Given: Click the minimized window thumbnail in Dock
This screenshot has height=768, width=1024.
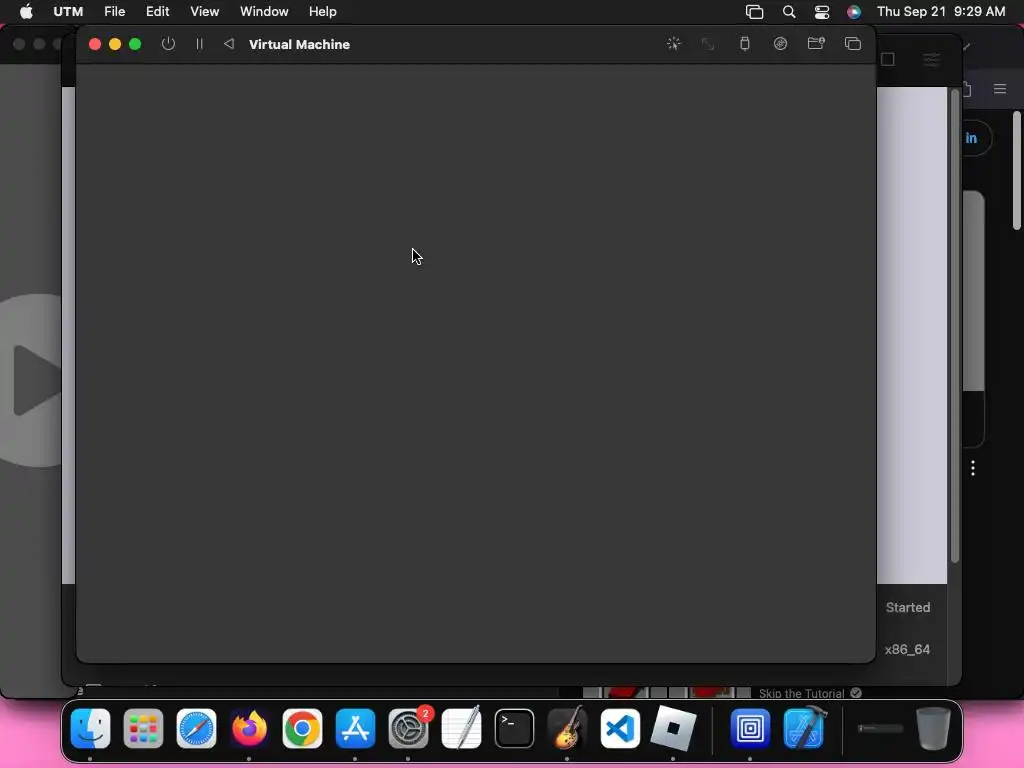Looking at the screenshot, I should [880, 728].
